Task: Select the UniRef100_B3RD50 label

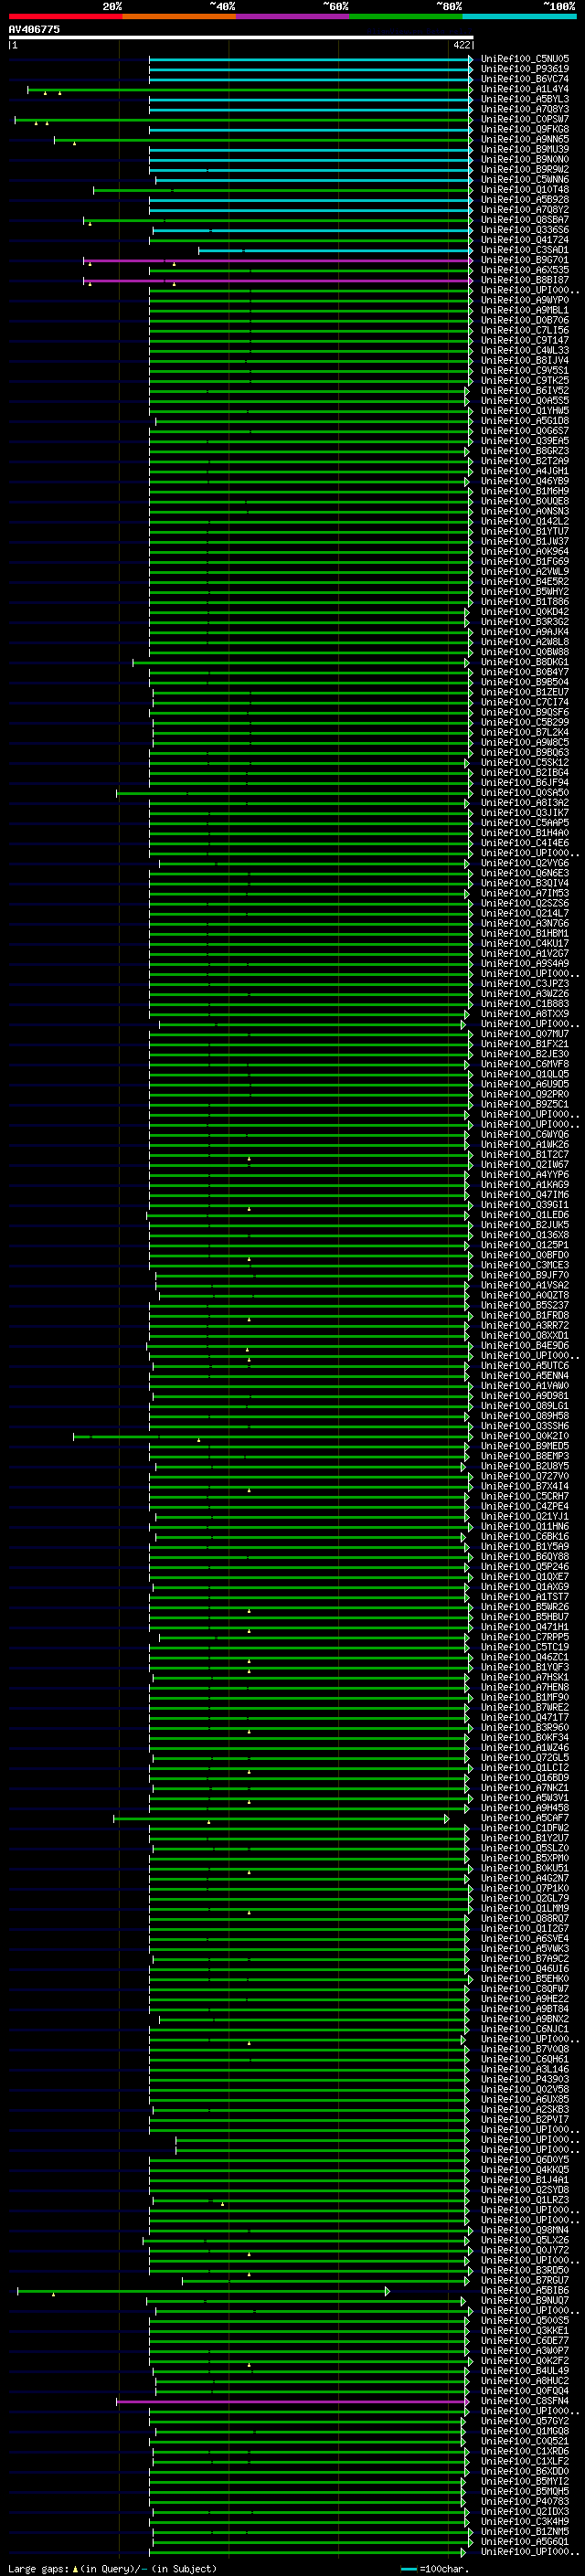Action: point(525,2270)
